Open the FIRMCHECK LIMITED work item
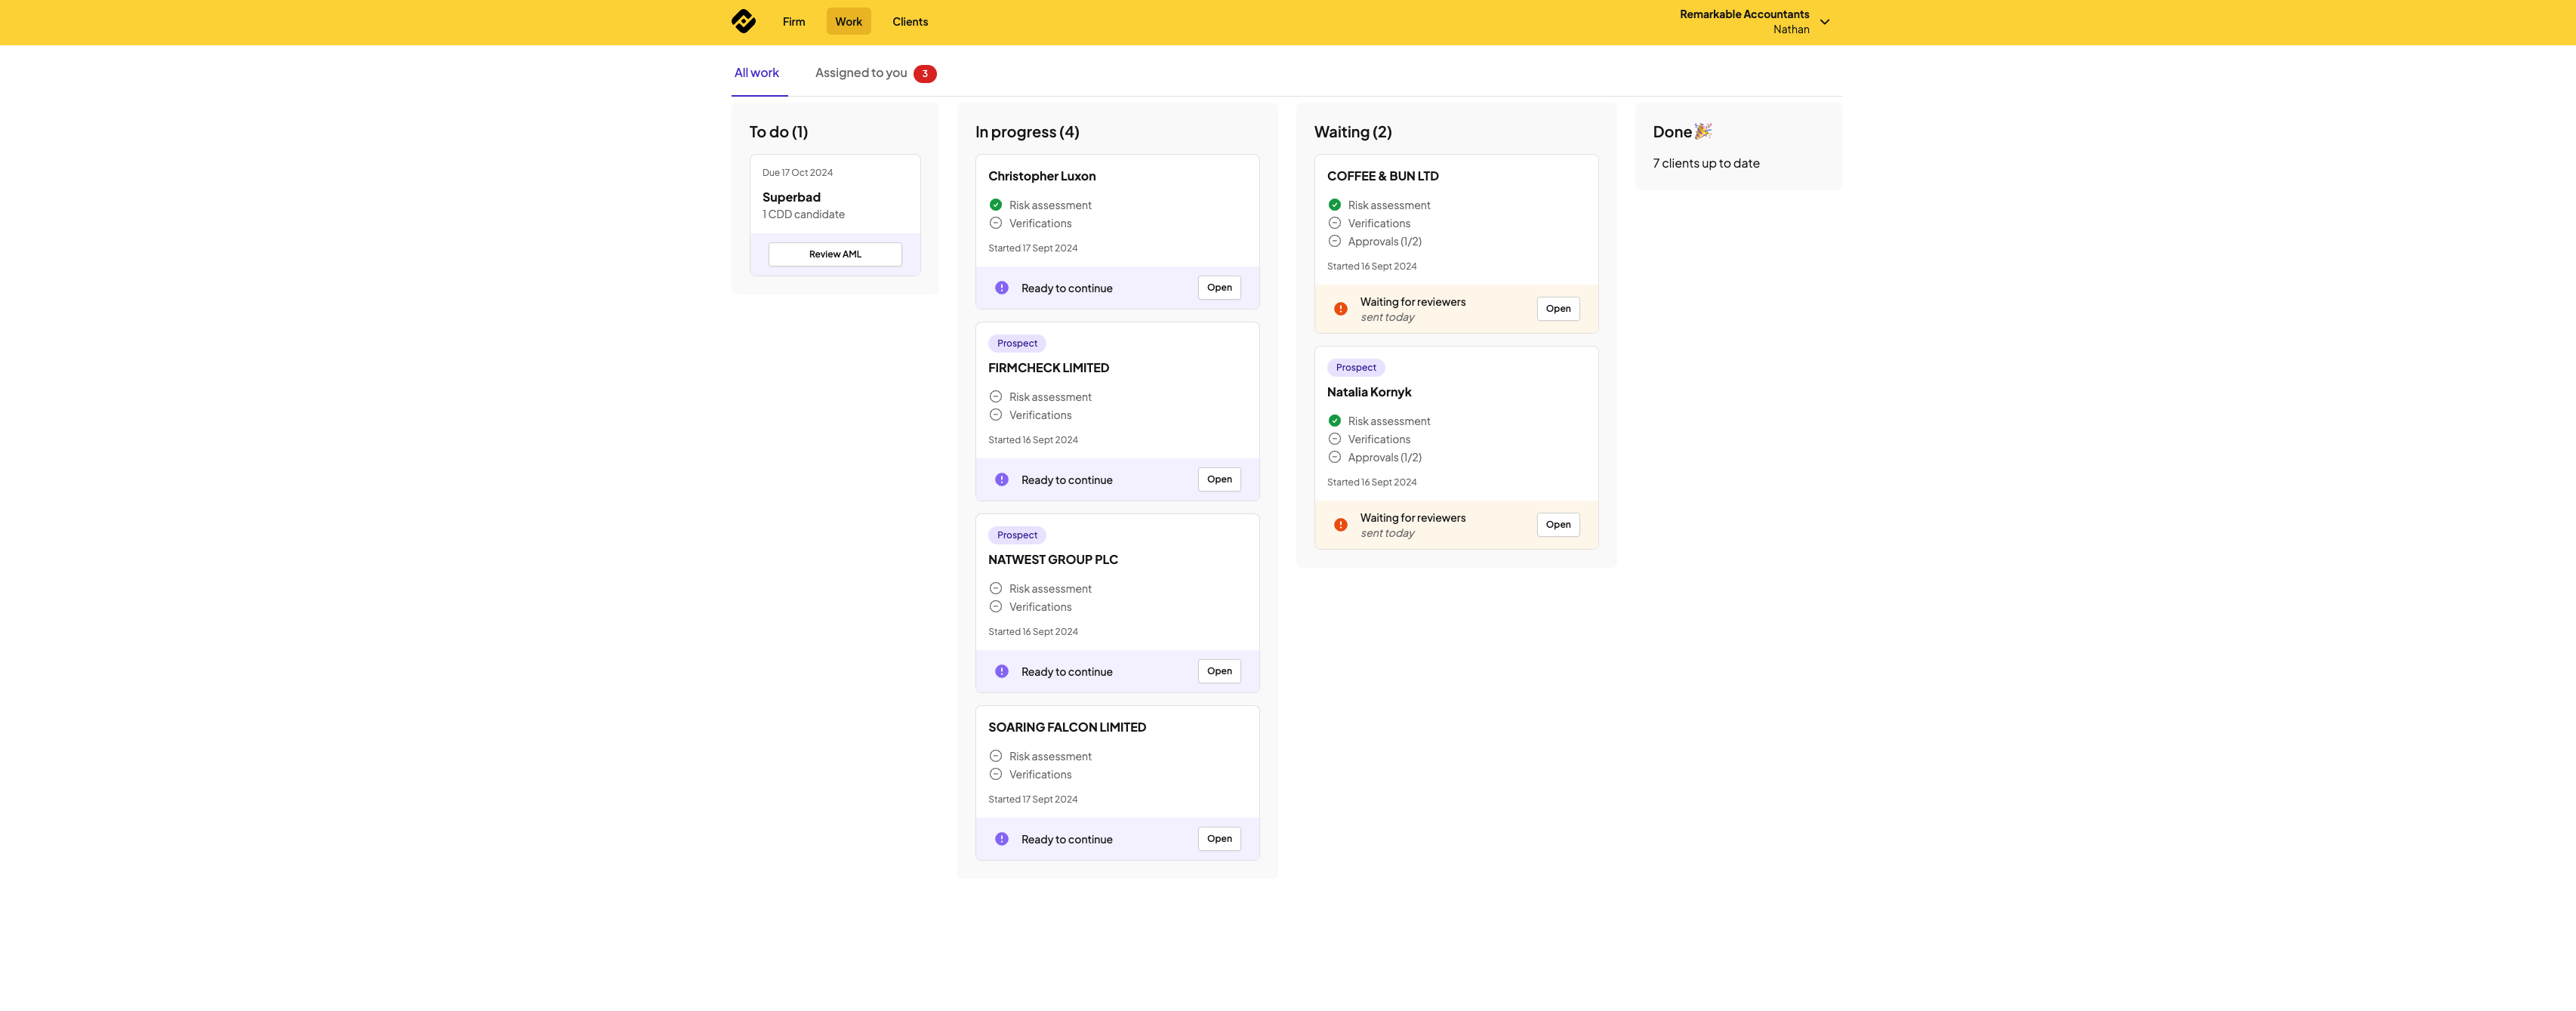Viewport: 2576px width, 1011px height. click(x=1219, y=479)
